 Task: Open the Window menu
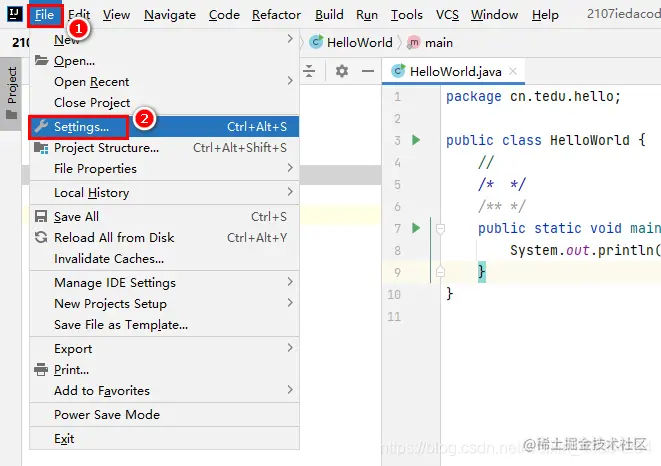(x=494, y=15)
